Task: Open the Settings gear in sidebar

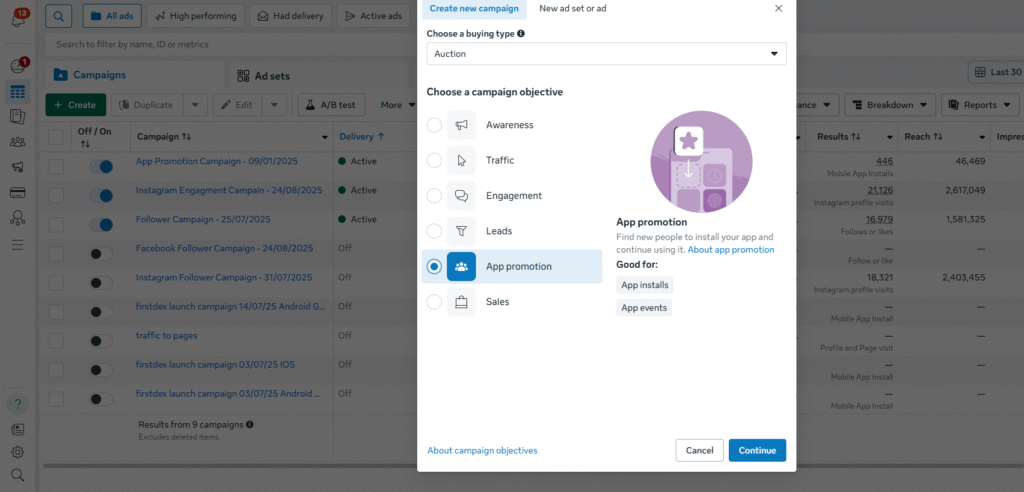Action: [17, 452]
